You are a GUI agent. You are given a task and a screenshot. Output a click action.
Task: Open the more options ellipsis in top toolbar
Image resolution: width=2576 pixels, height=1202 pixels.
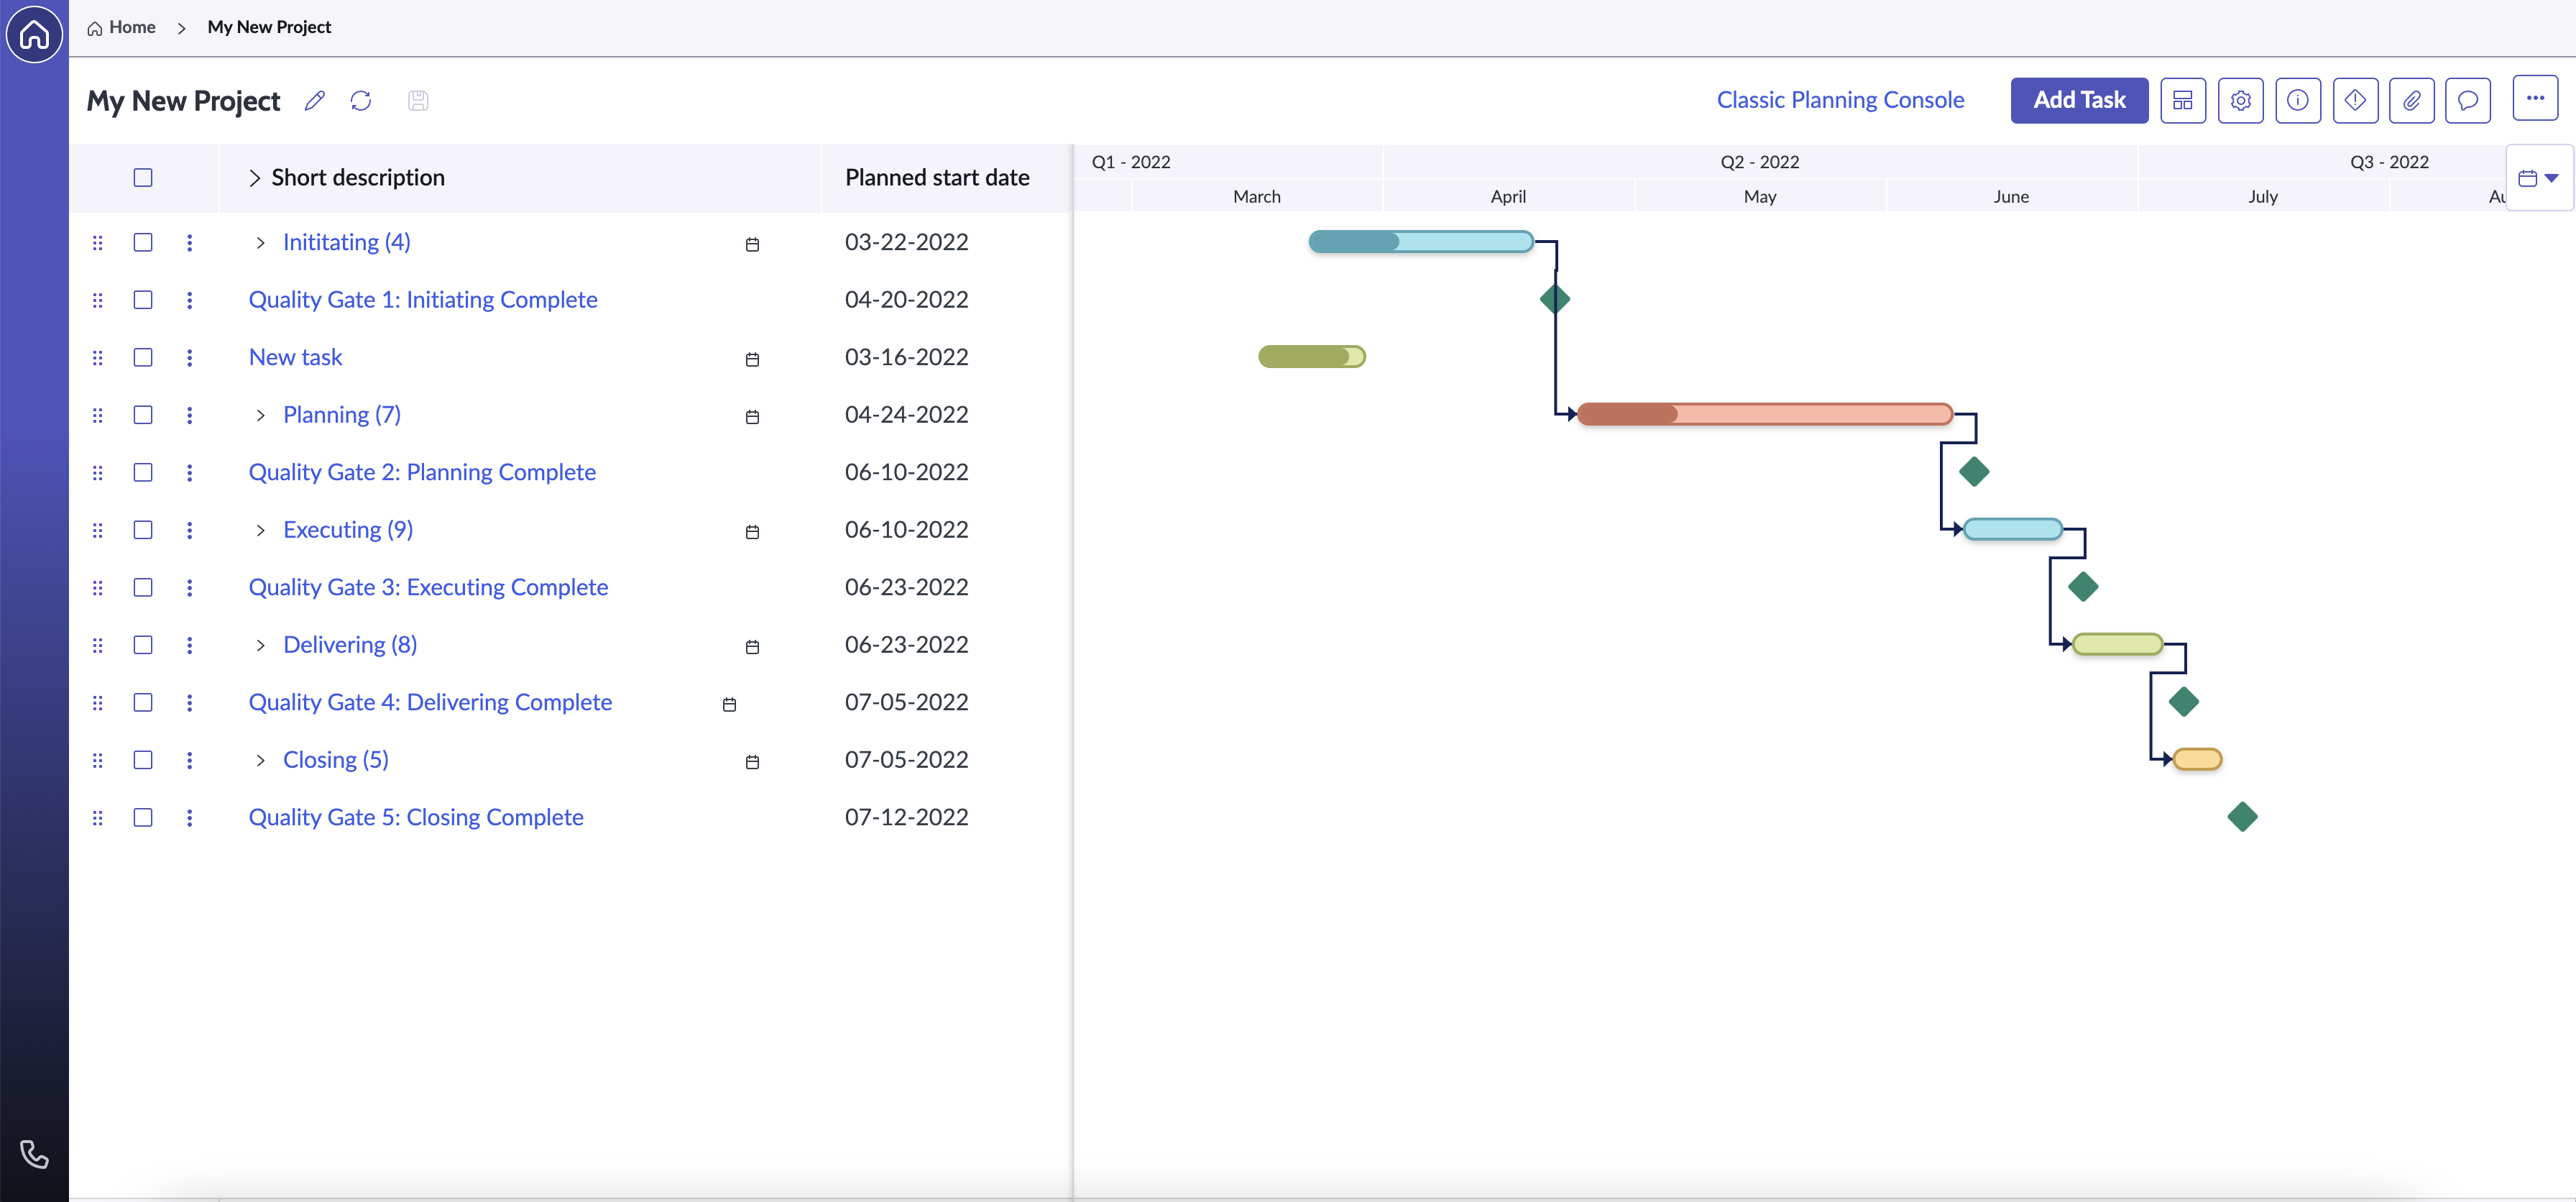tap(2534, 98)
